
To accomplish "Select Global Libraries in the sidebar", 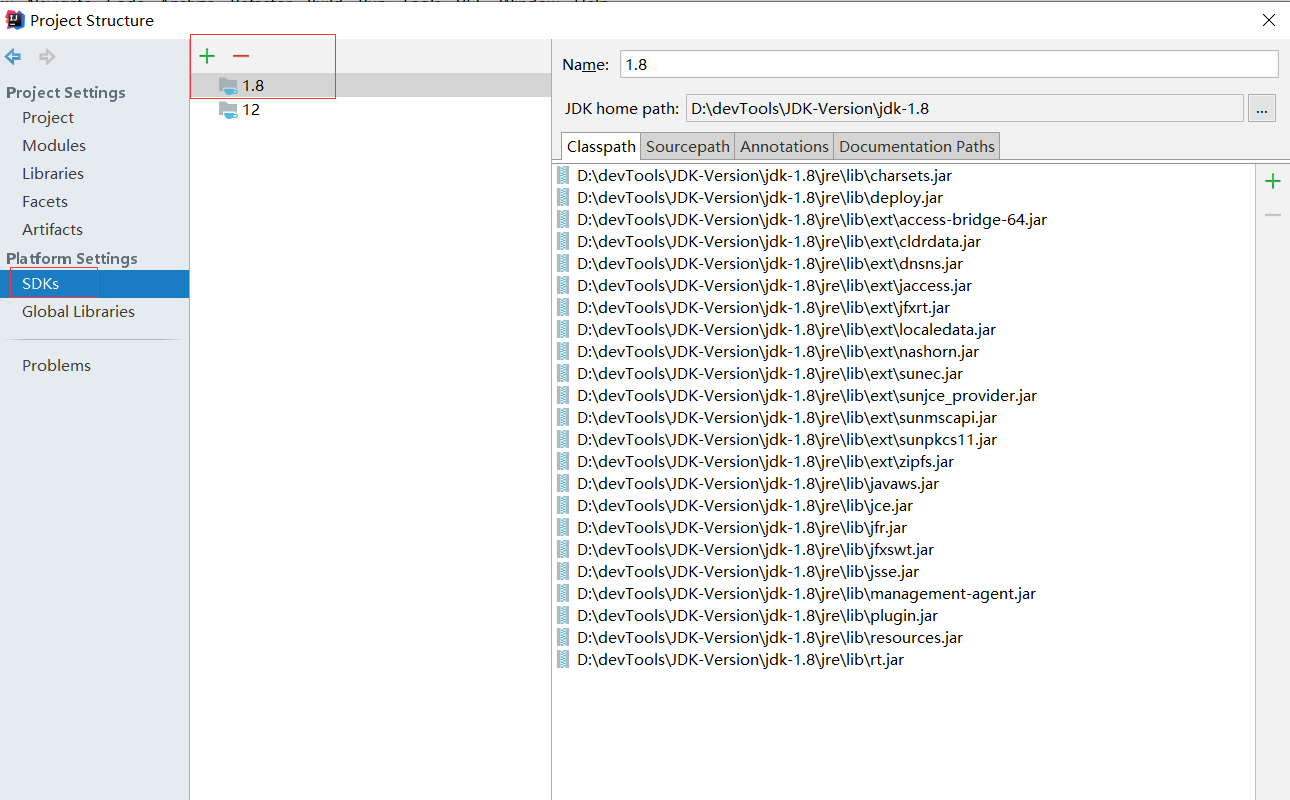I will point(78,311).
